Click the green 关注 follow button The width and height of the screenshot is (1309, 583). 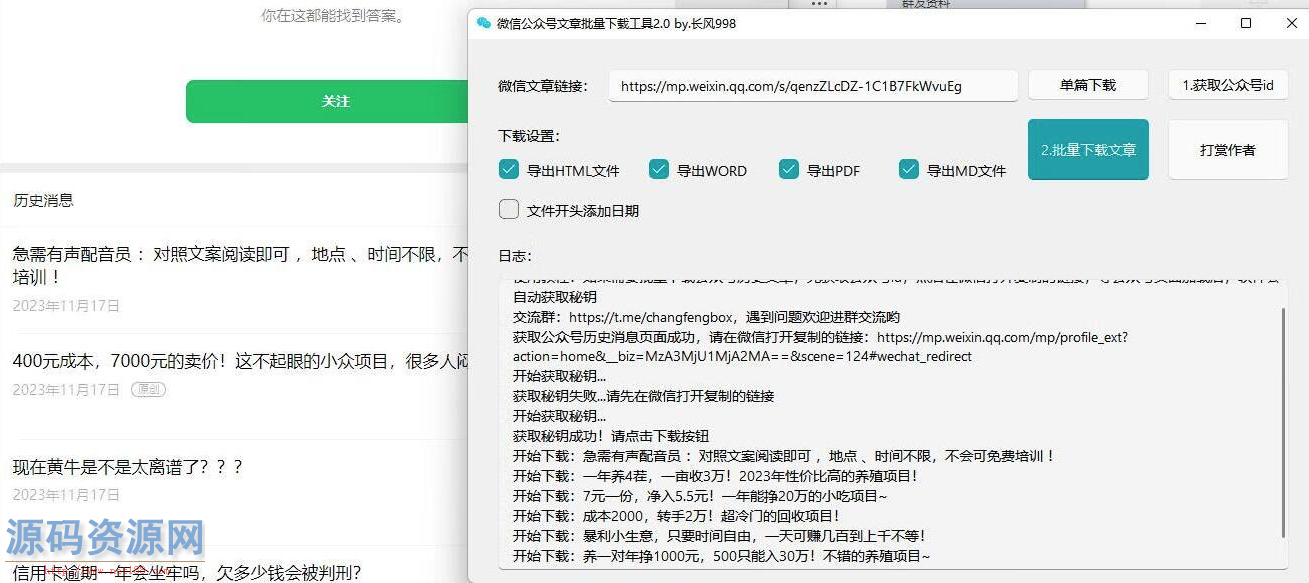click(336, 101)
